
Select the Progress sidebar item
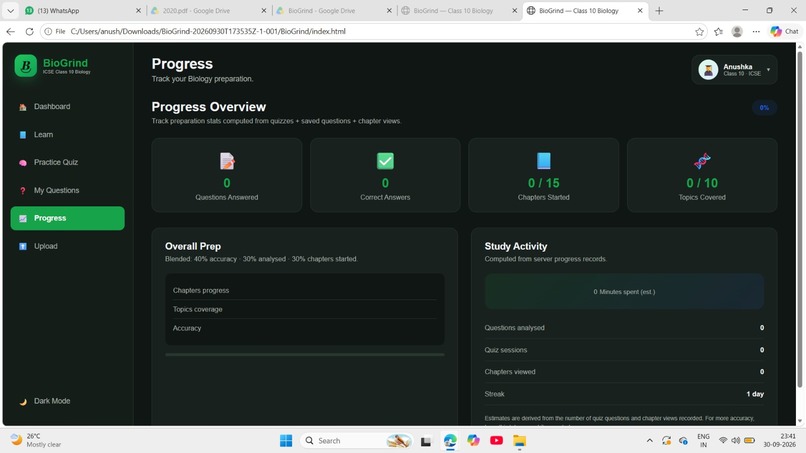click(x=67, y=218)
